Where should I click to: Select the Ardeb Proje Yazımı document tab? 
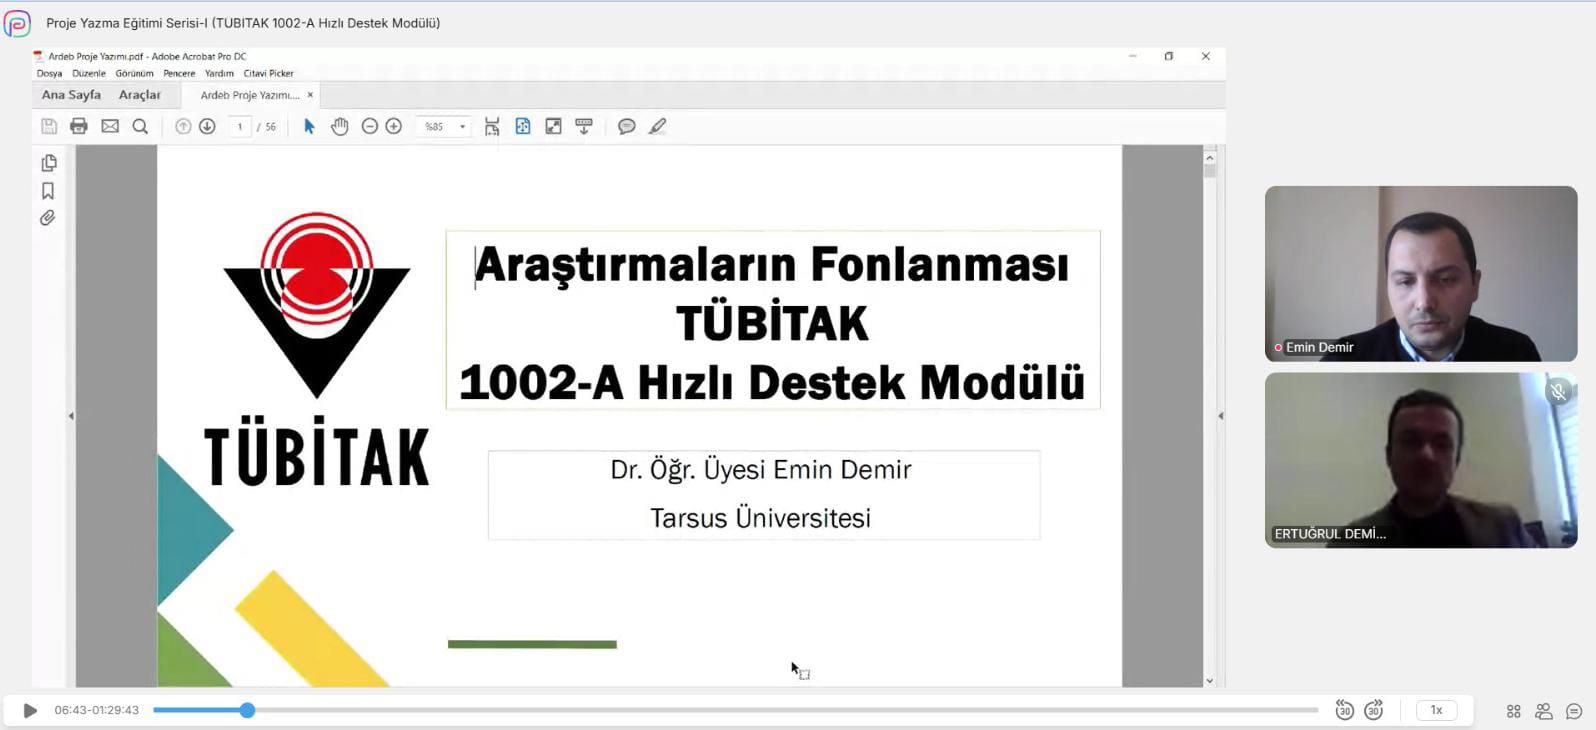tap(249, 95)
